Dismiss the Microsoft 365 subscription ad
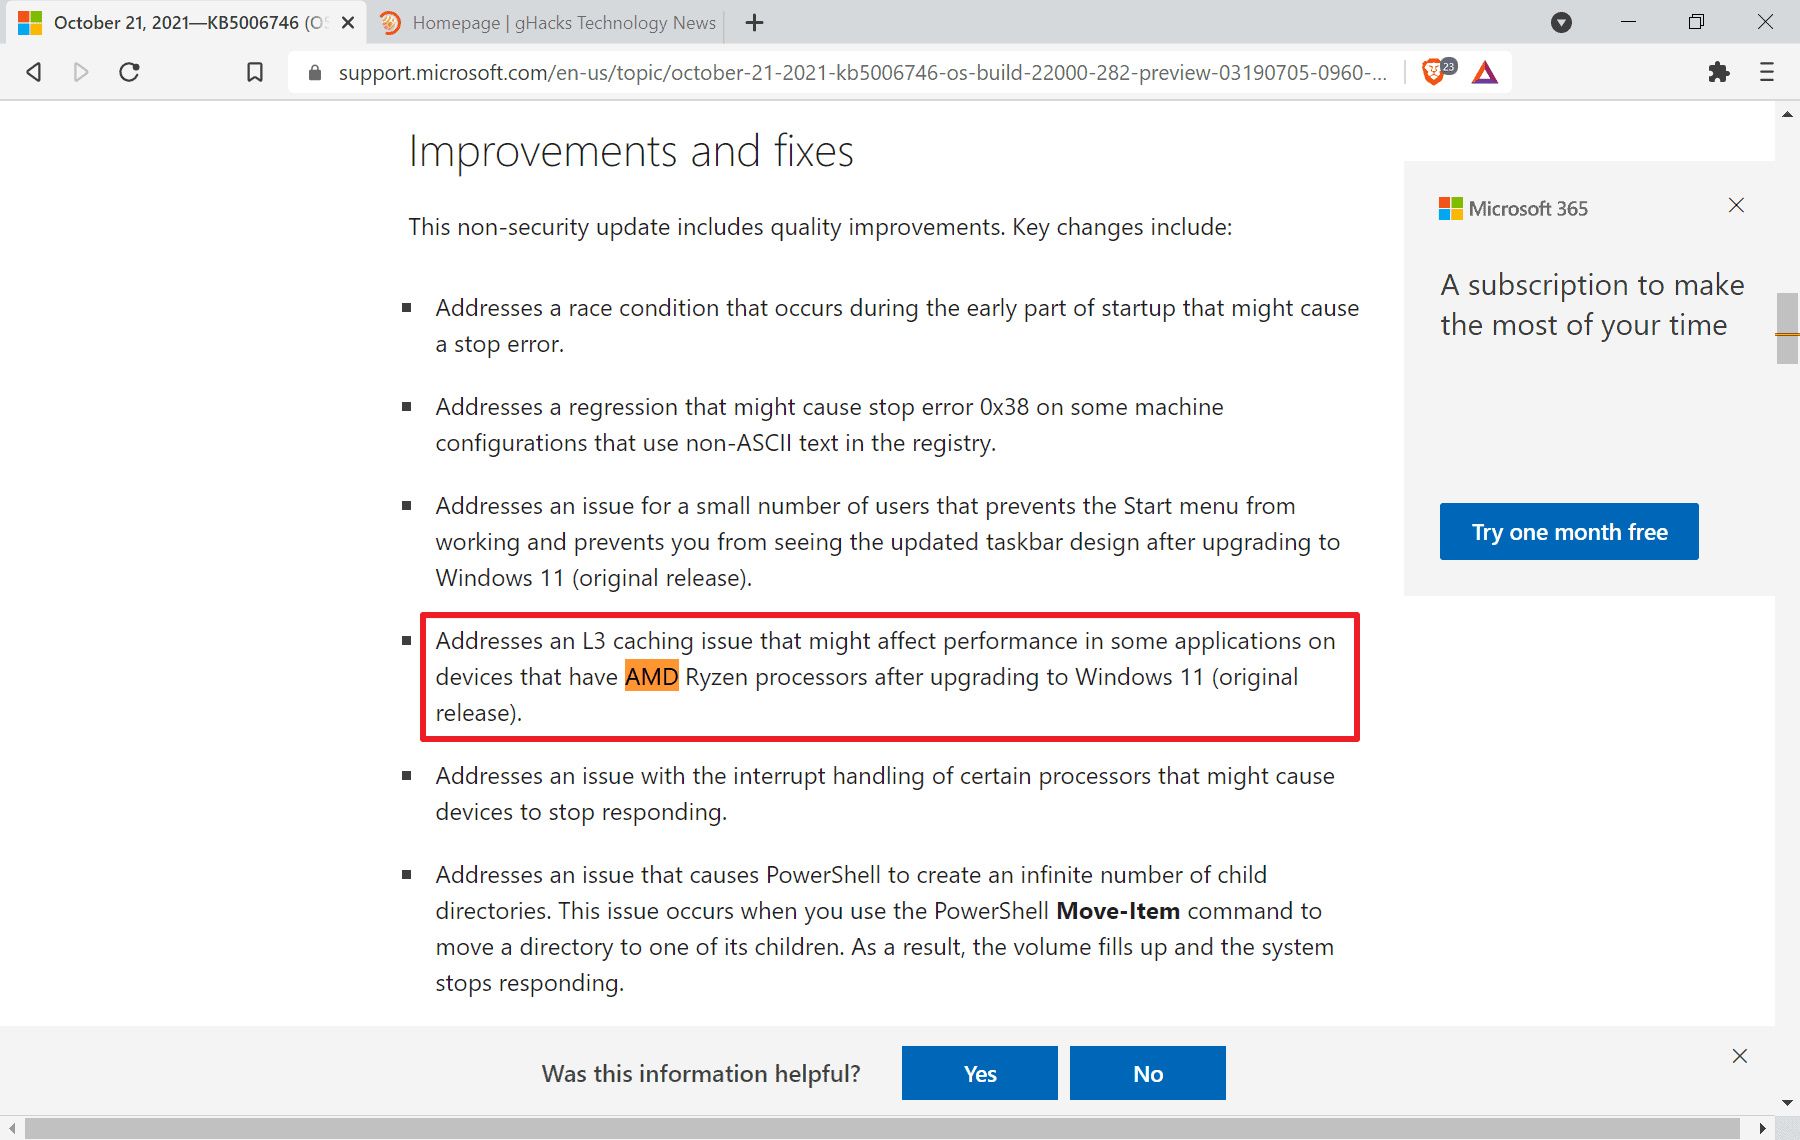Viewport: 1800px width, 1140px height. tap(1736, 205)
